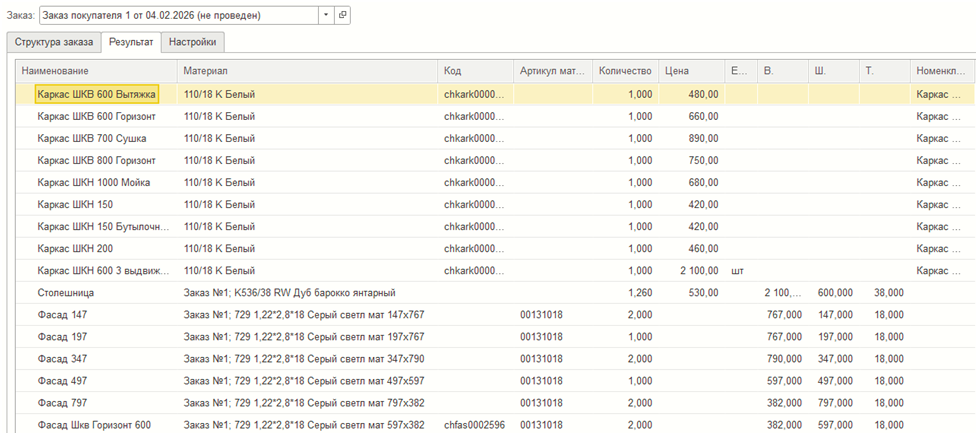Click width value 600,000 in Столешница row
Image resolution: width=978 pixels, height=435 pixels.
click(835, 292)
